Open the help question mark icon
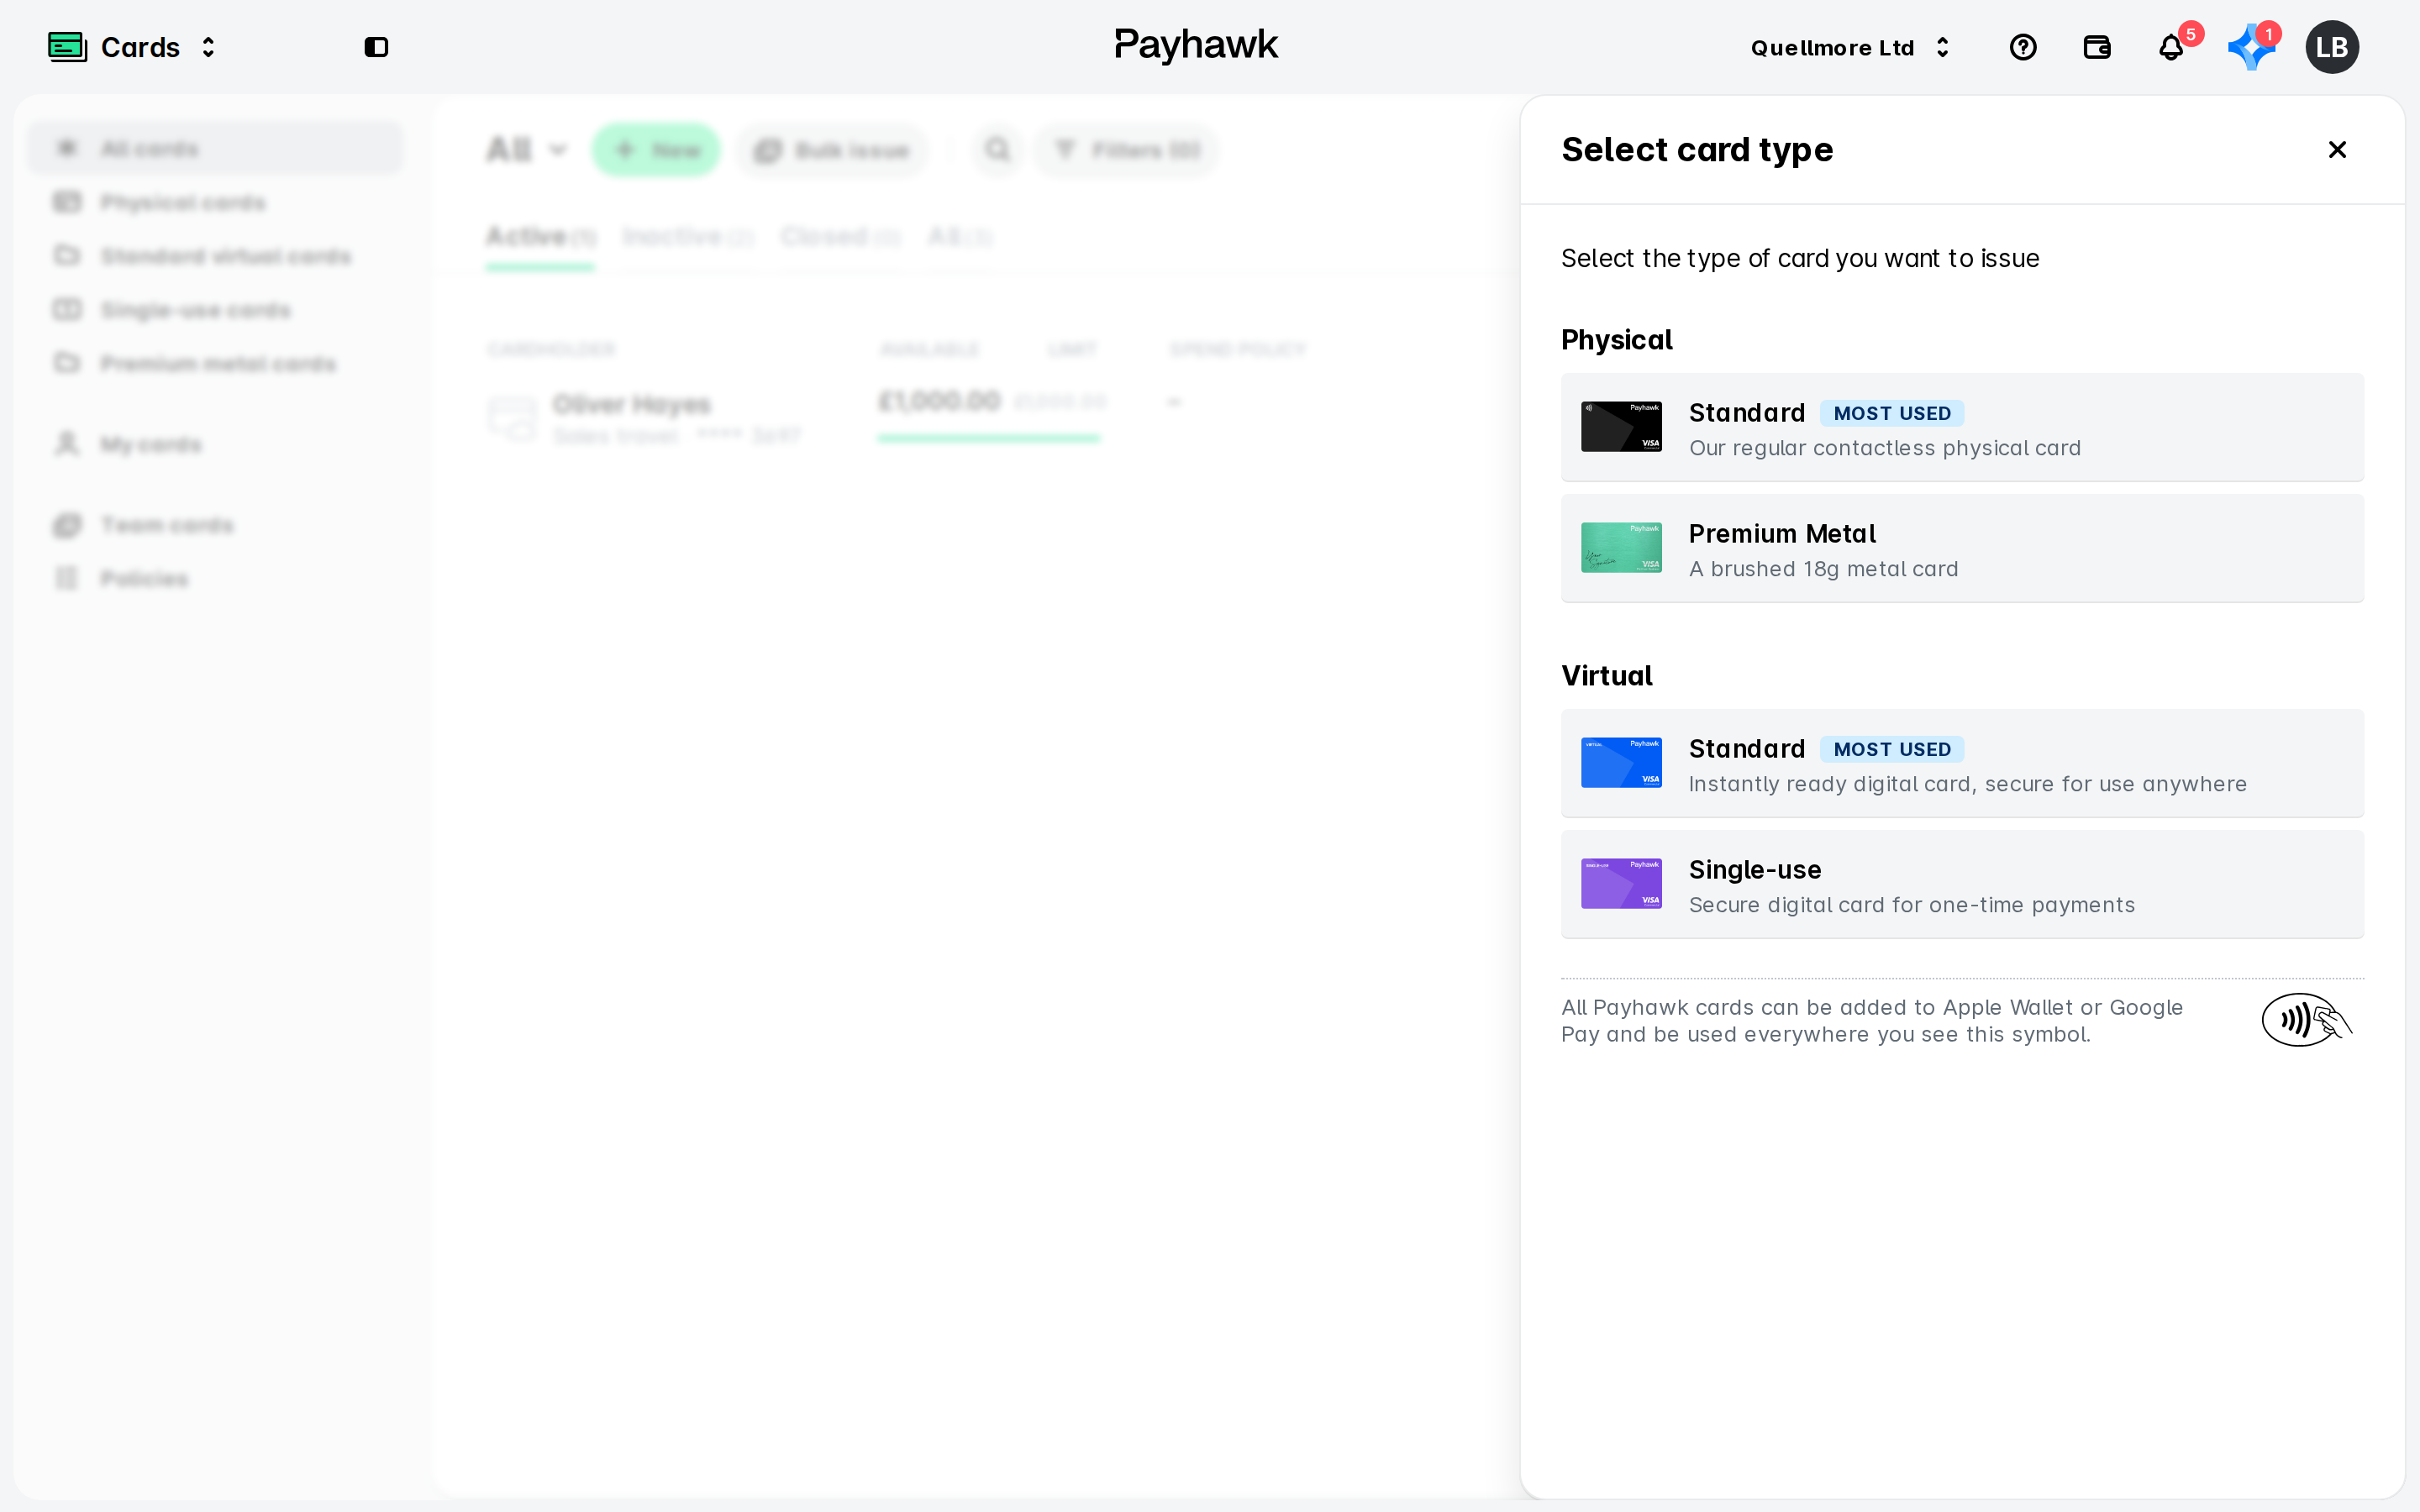This screenshot has height=1512, width=2420. [2023, 47]
